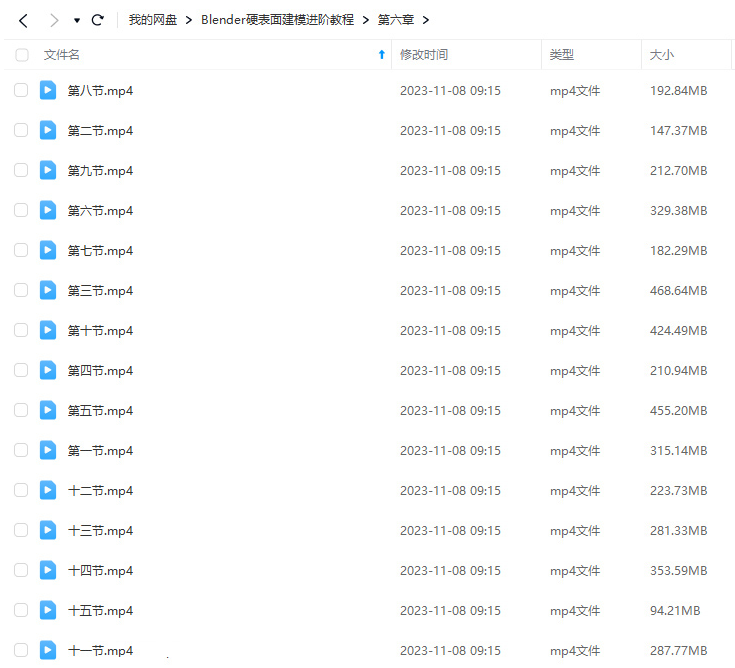Expand arrow after 第六章 in breadcrumb
Viewport: 735px width, 668px height.
(x=426, y=20)
